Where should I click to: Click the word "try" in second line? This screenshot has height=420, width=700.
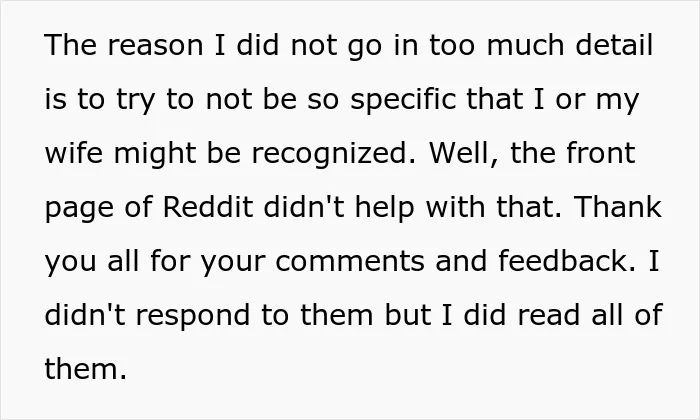coord(135,101)
